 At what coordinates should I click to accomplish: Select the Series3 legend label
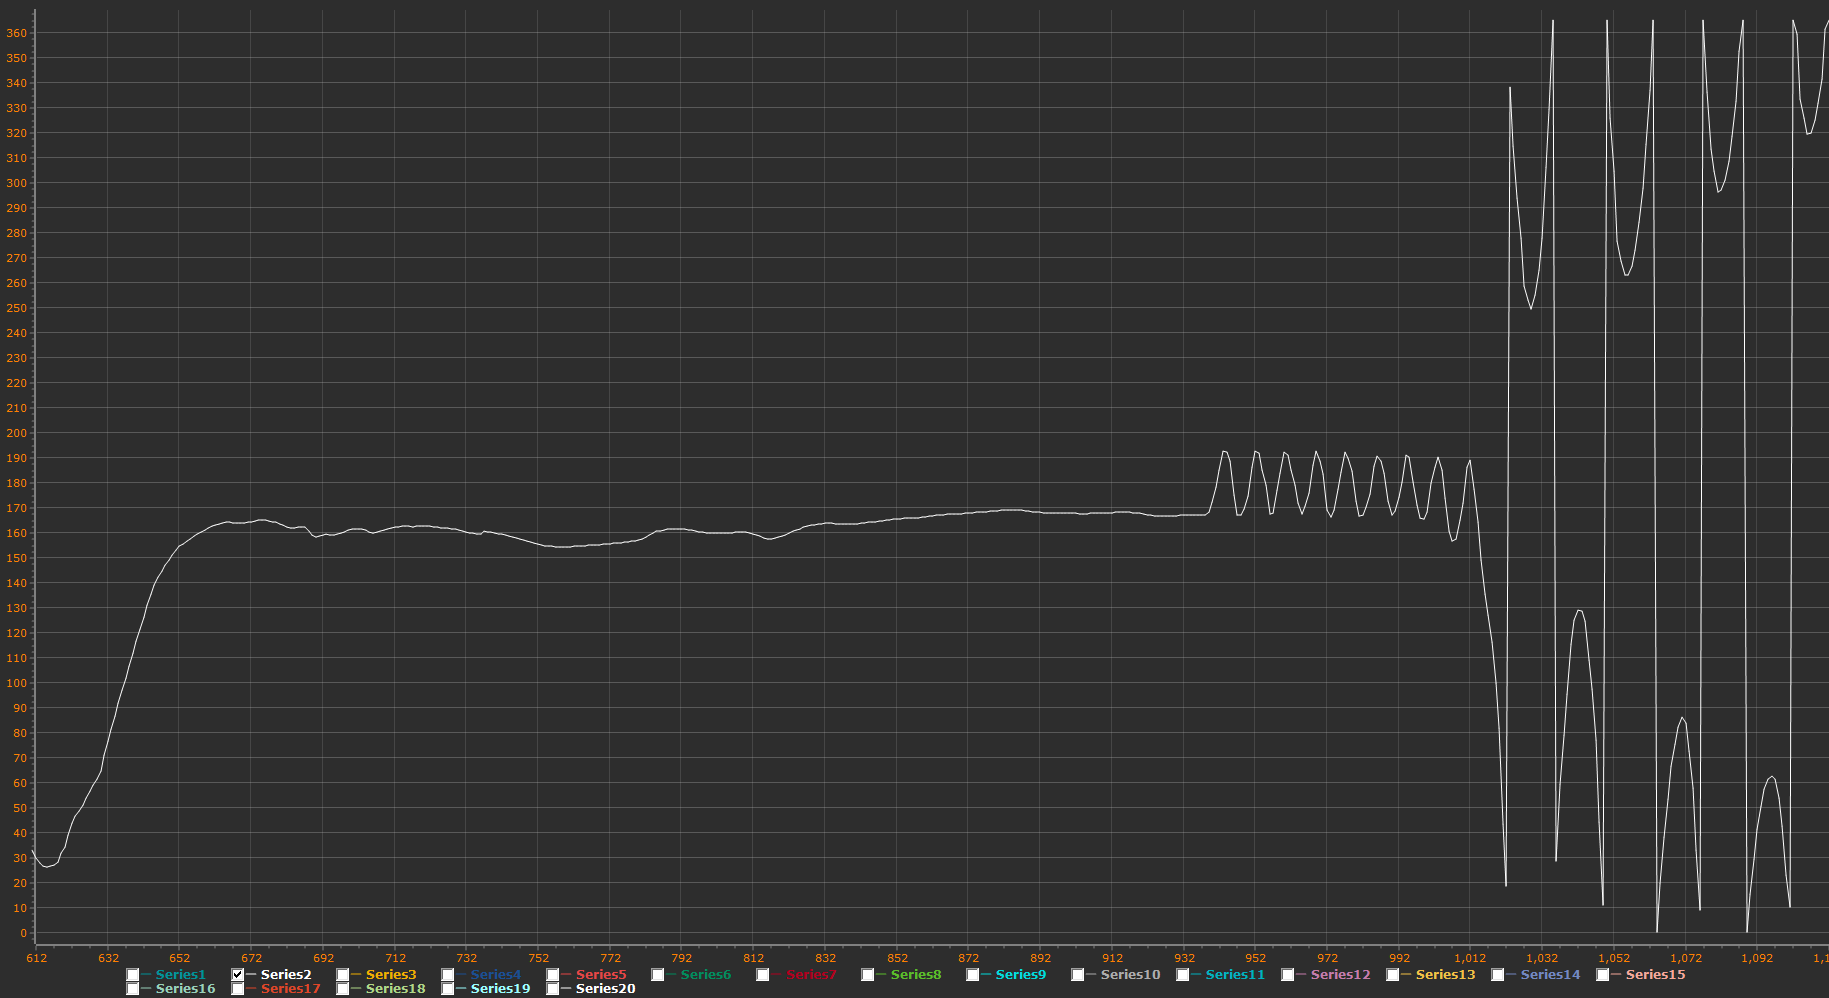[391, 975]
